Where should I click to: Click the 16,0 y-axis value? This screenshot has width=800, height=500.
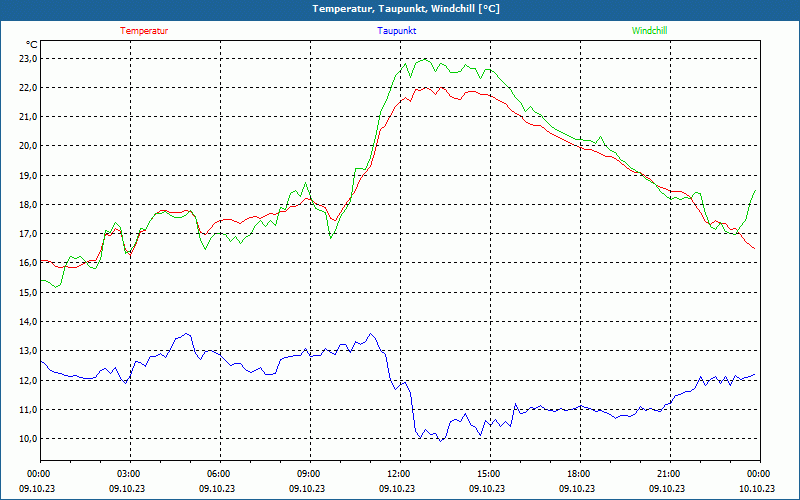(29, 263)
